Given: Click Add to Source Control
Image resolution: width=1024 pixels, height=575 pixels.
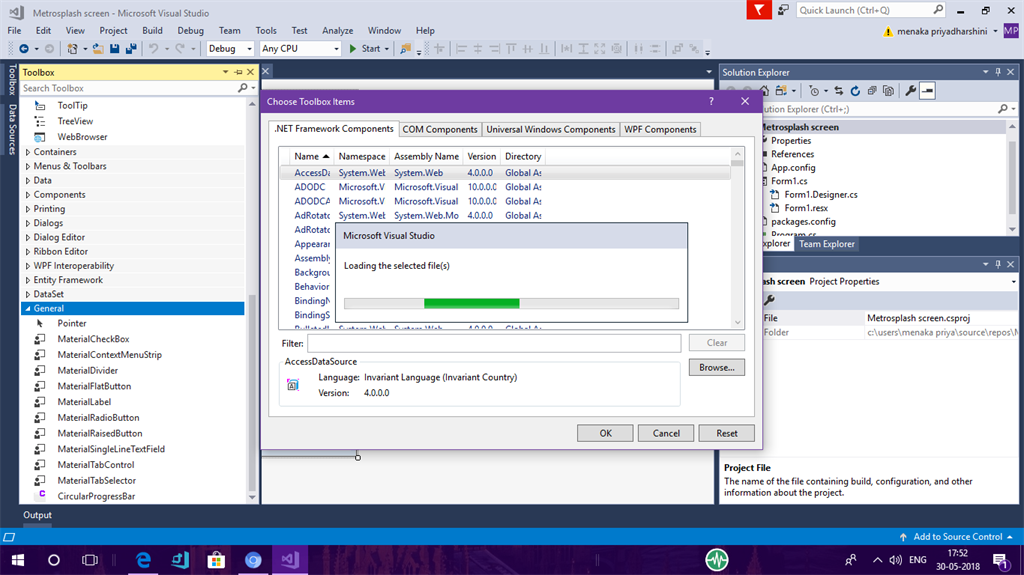Looking at the screenshot, I should 956,536.
